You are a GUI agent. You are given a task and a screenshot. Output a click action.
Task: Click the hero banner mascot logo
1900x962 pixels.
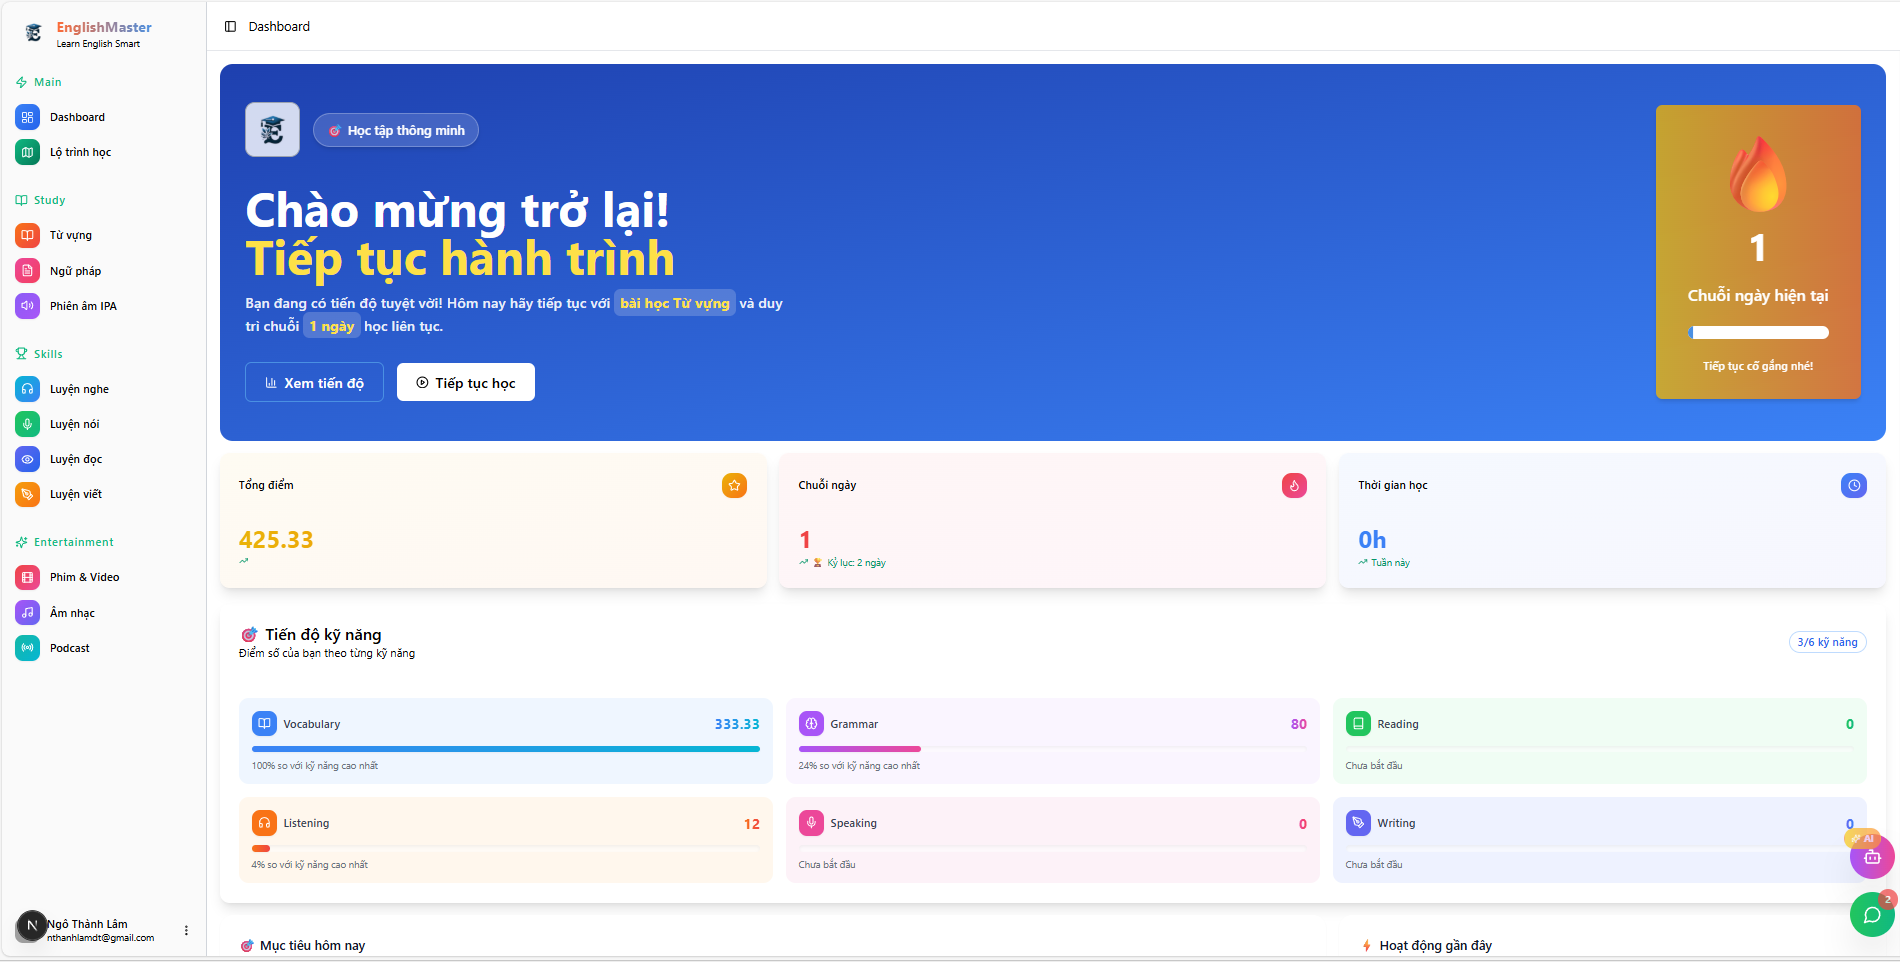click(x=272, y=129)
